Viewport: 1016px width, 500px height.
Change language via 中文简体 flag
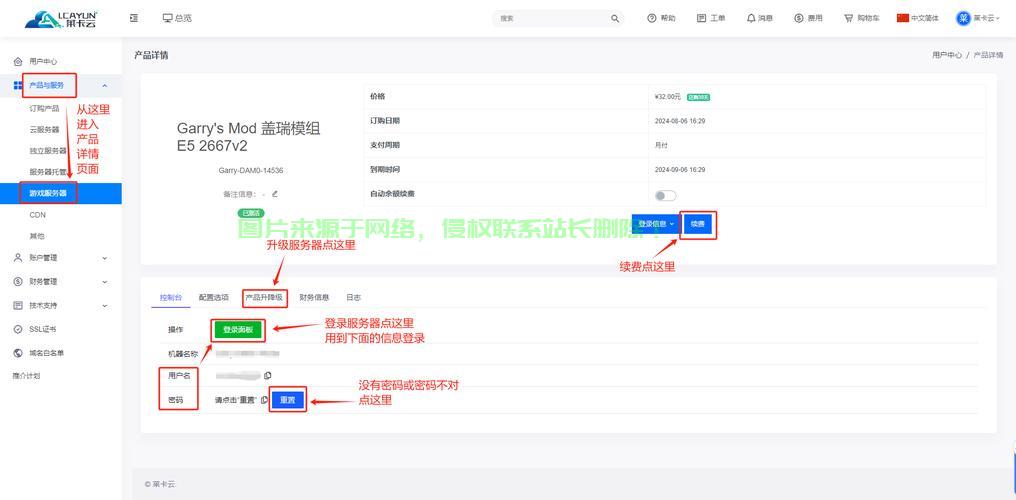click(918, 18)
